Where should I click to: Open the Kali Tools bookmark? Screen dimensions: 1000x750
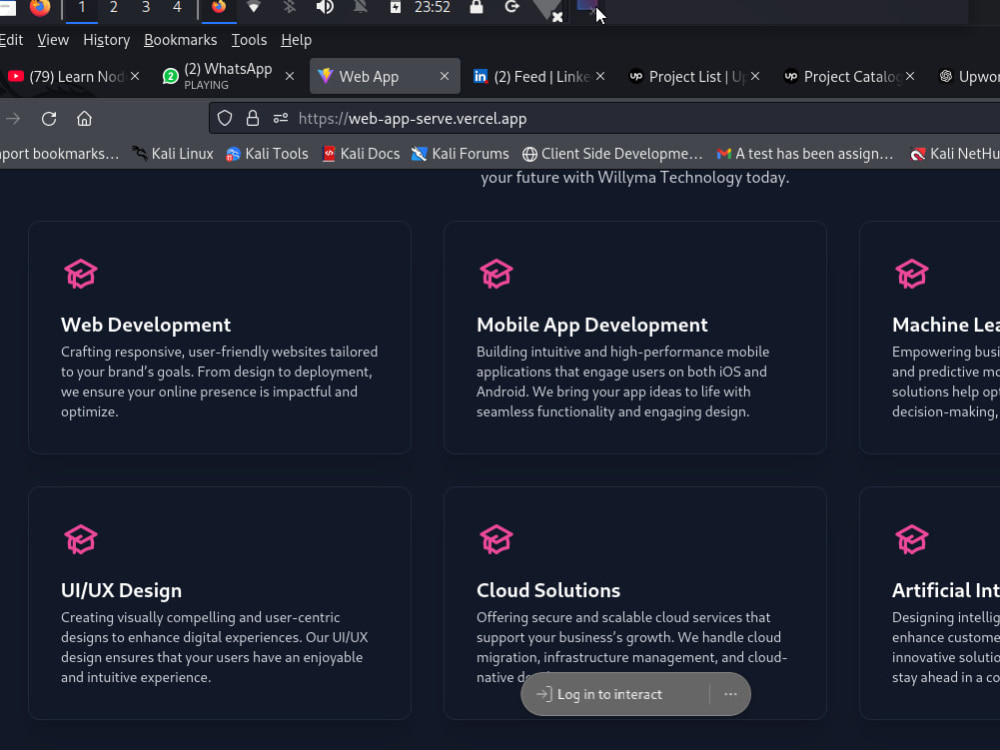tap(267, 154)
